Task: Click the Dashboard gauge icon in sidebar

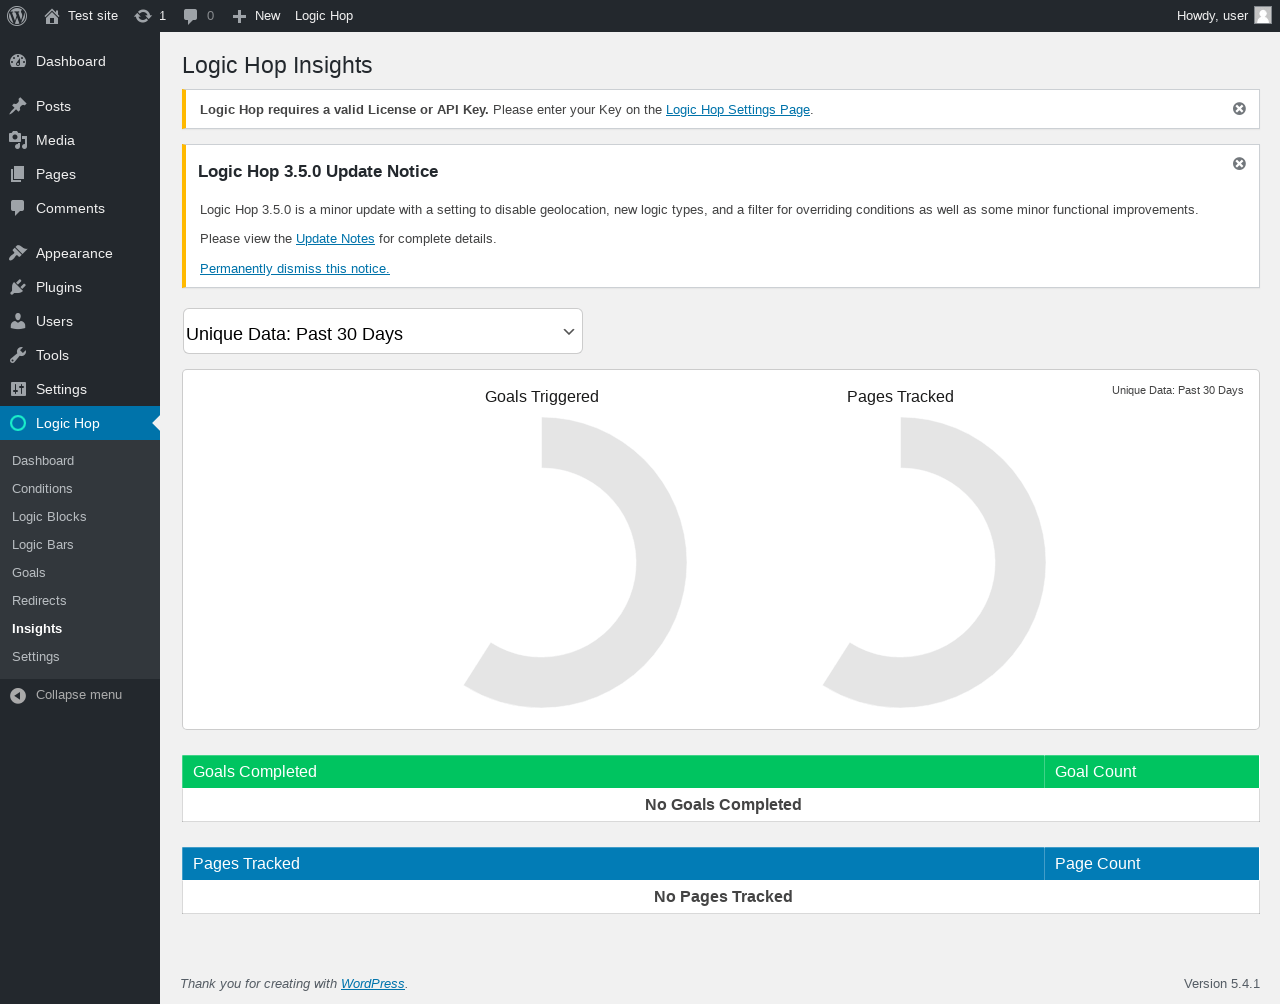Action: point(18,61)
